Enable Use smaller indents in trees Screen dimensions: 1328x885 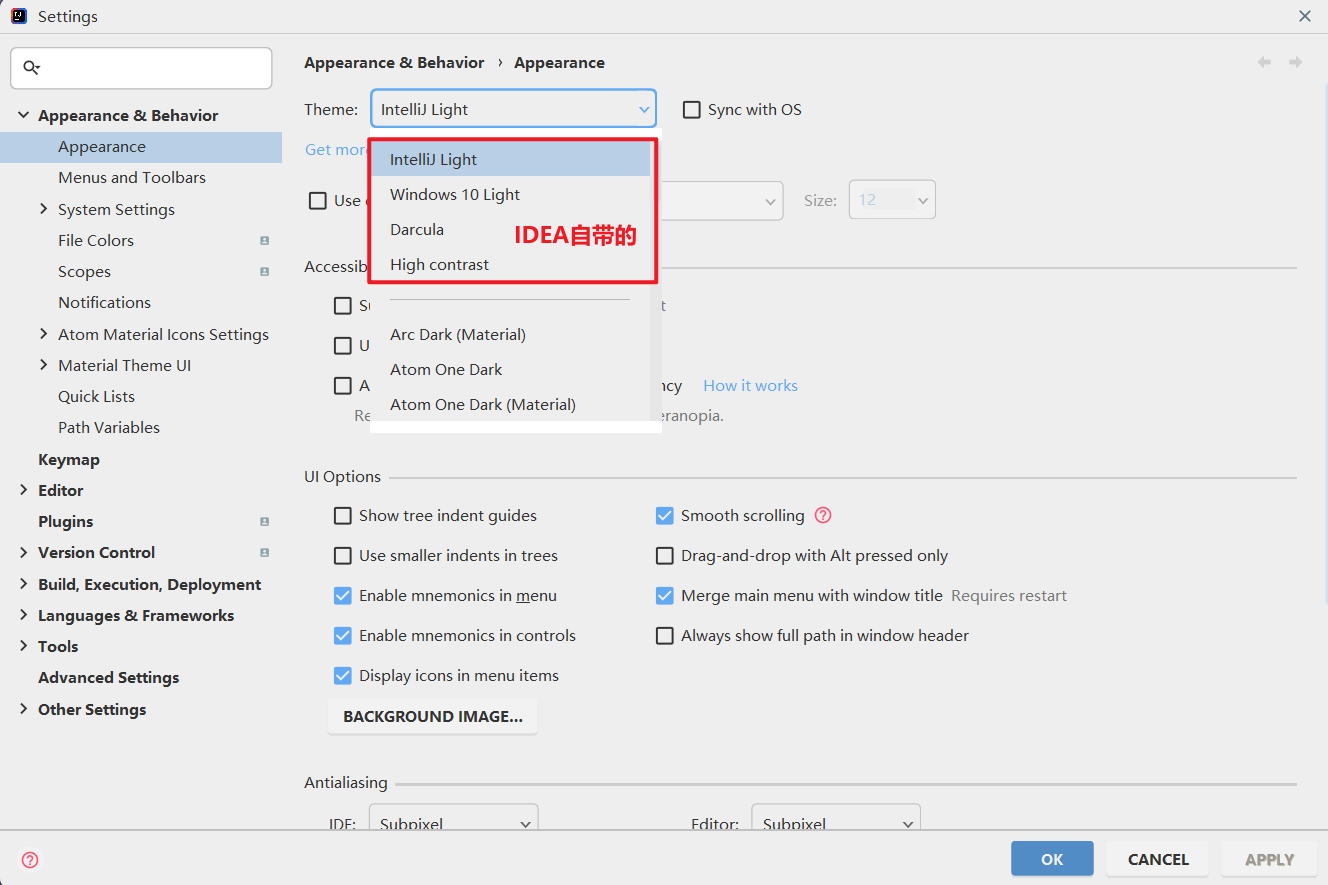click(343, 556)
